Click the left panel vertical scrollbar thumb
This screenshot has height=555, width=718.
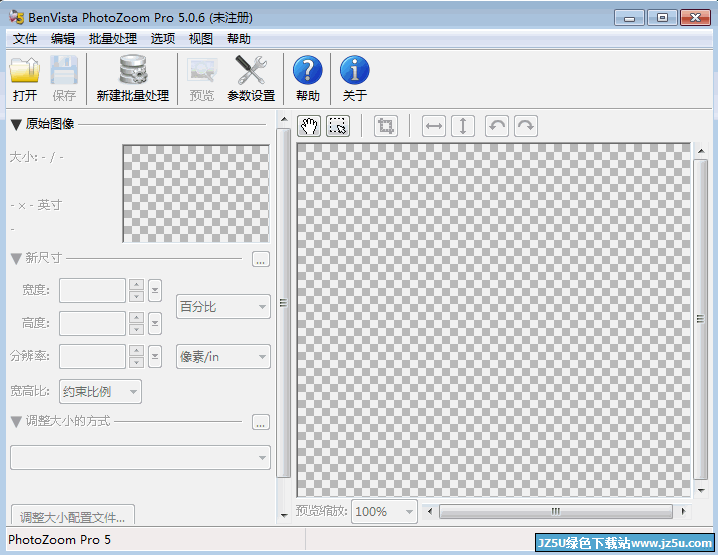[283, 303]
